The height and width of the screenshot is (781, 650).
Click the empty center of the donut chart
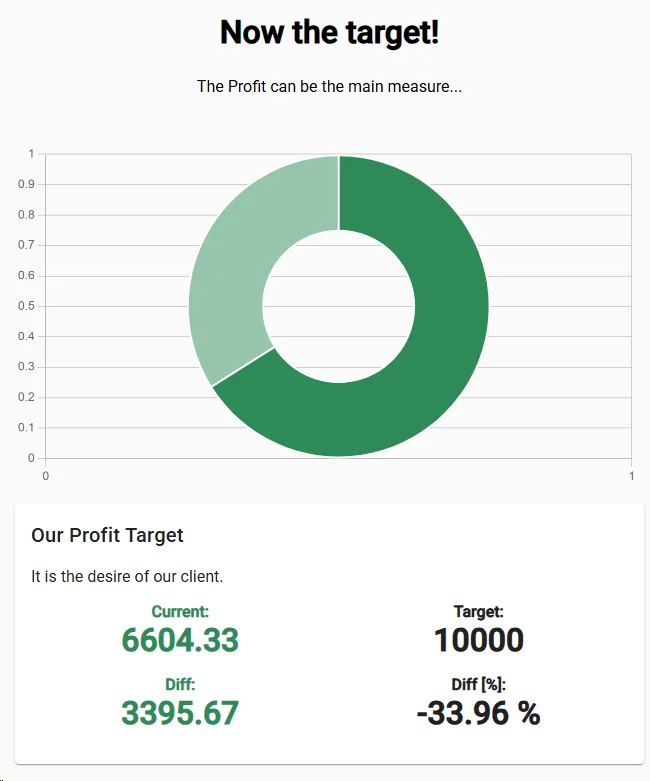pyautogui.click(x=339, y=306)
